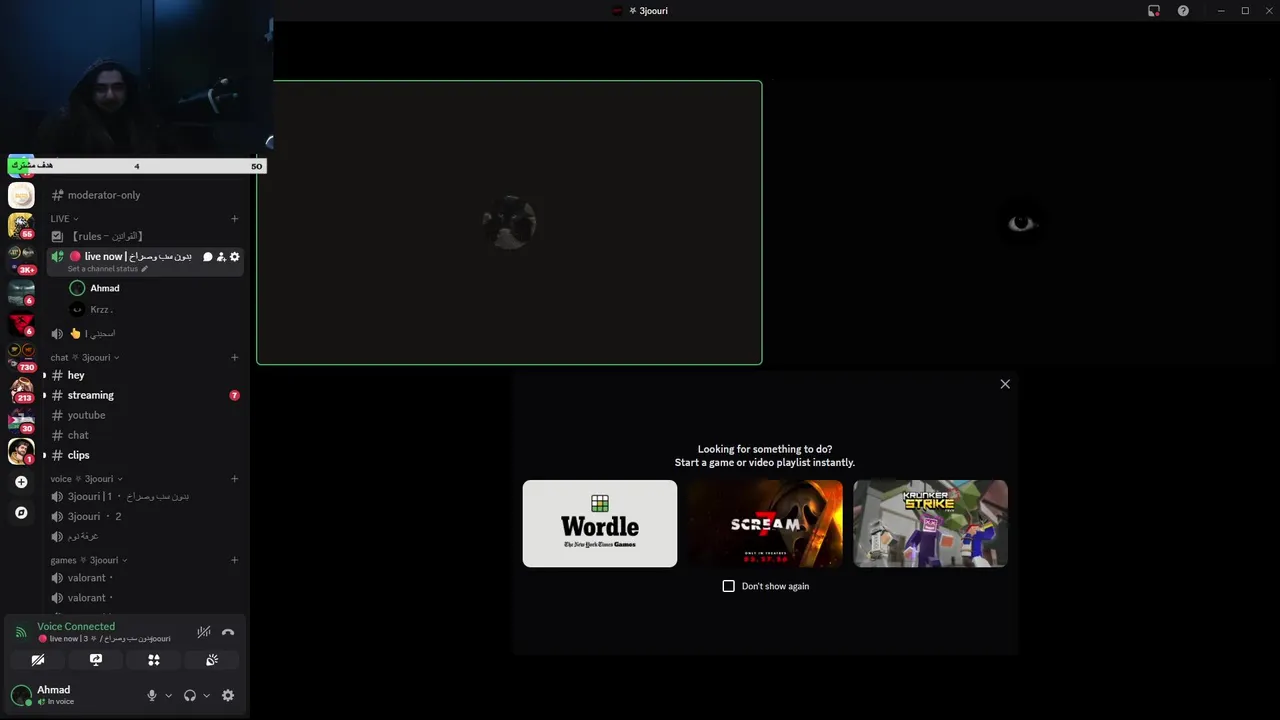Select the green-outlined participant video tile

(509, 223)
